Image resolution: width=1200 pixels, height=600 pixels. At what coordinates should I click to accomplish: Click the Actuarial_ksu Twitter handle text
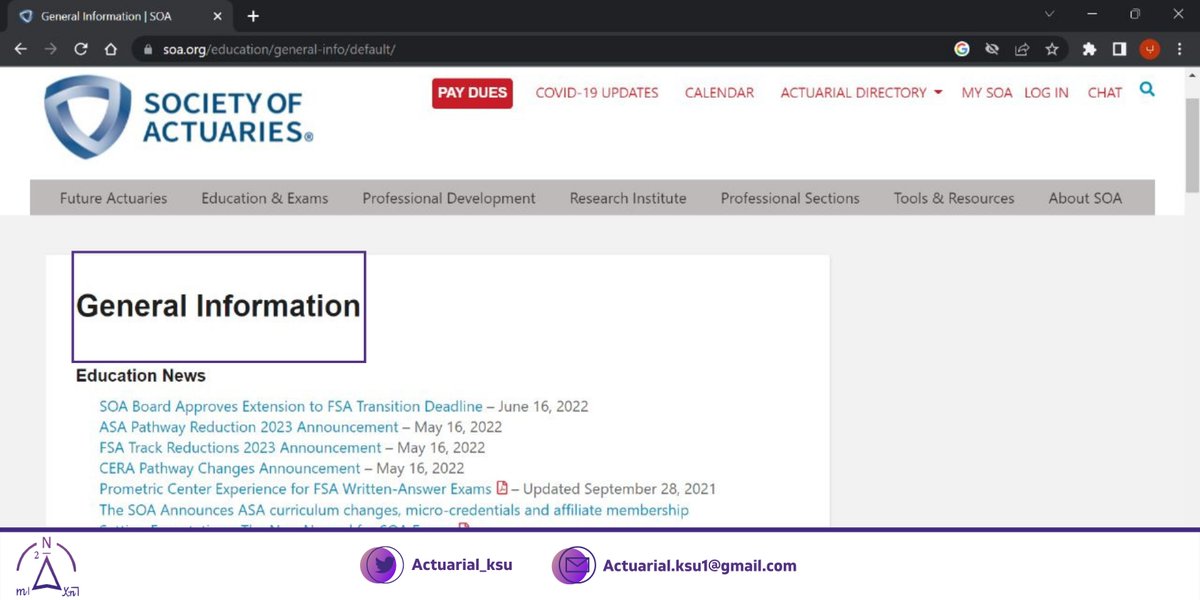click(x=462, y=565)
